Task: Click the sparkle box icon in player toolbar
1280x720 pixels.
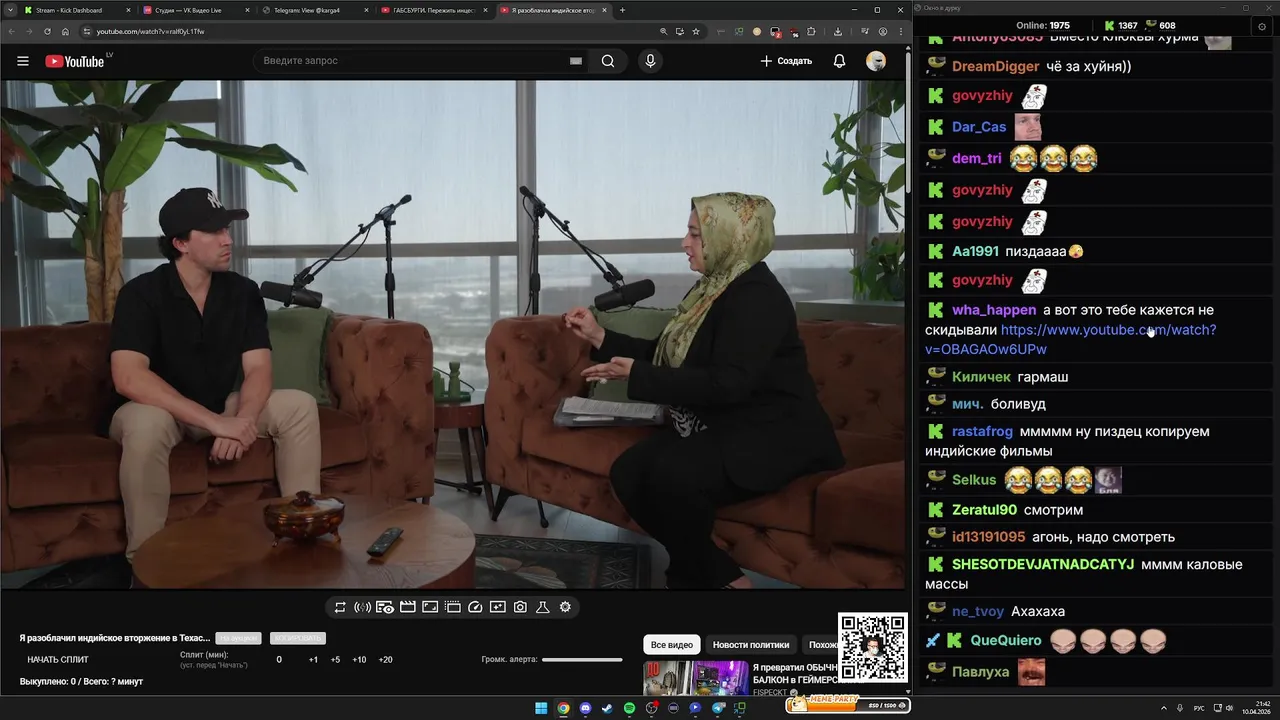Action: coord(497,607)
